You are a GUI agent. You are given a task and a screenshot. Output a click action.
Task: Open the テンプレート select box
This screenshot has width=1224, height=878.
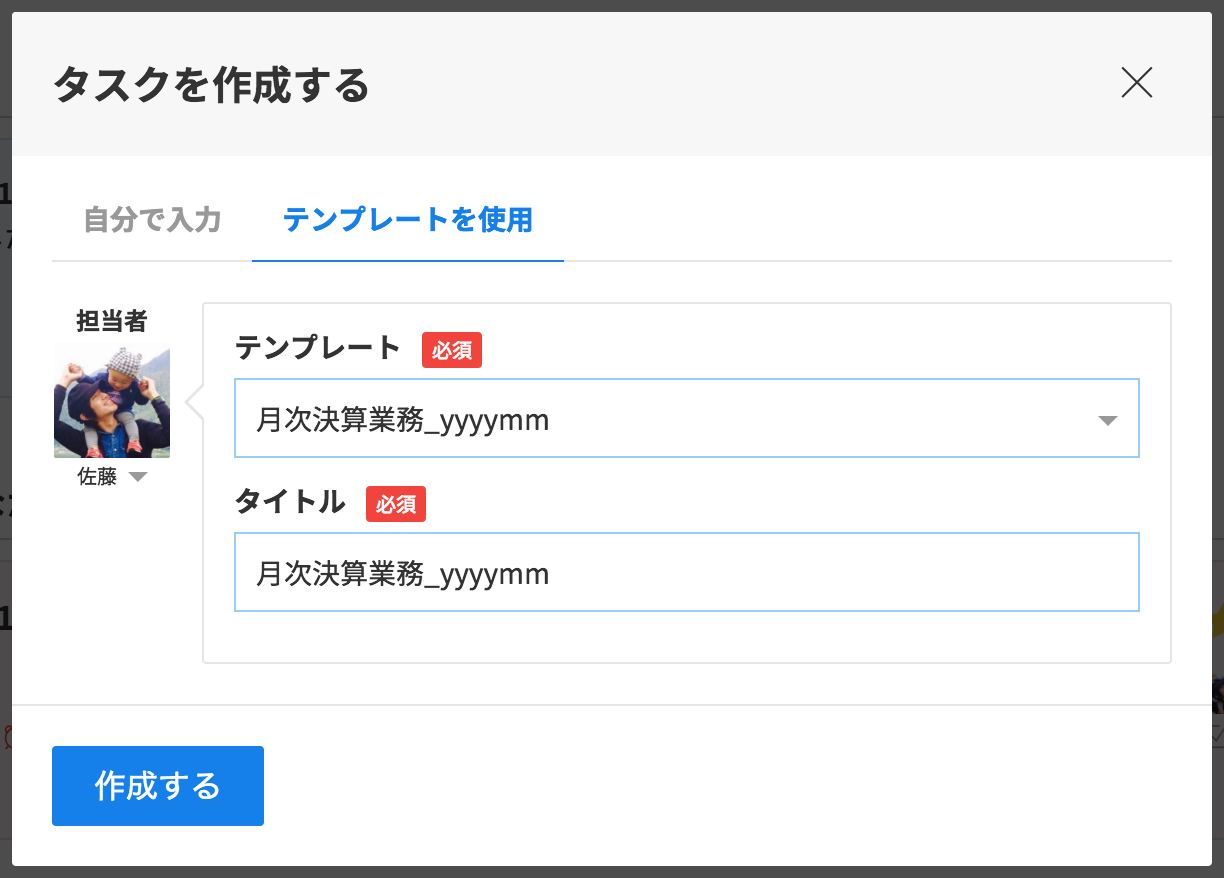(x=660, y=419)
